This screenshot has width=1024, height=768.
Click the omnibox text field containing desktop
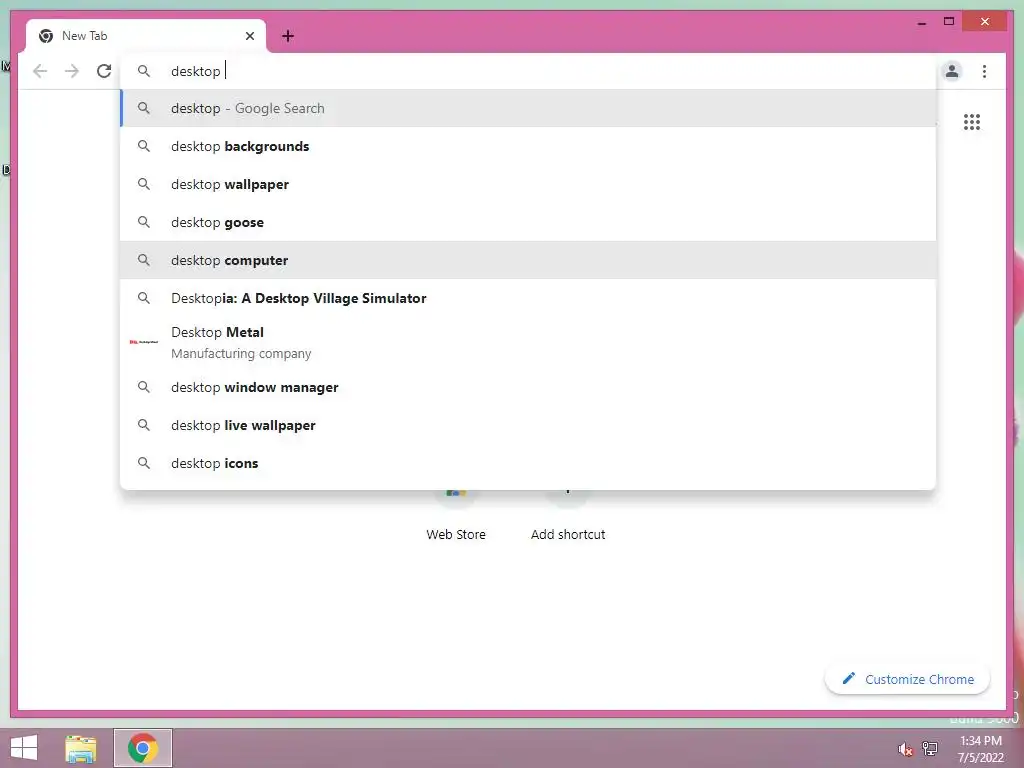[x=528, y=71]
